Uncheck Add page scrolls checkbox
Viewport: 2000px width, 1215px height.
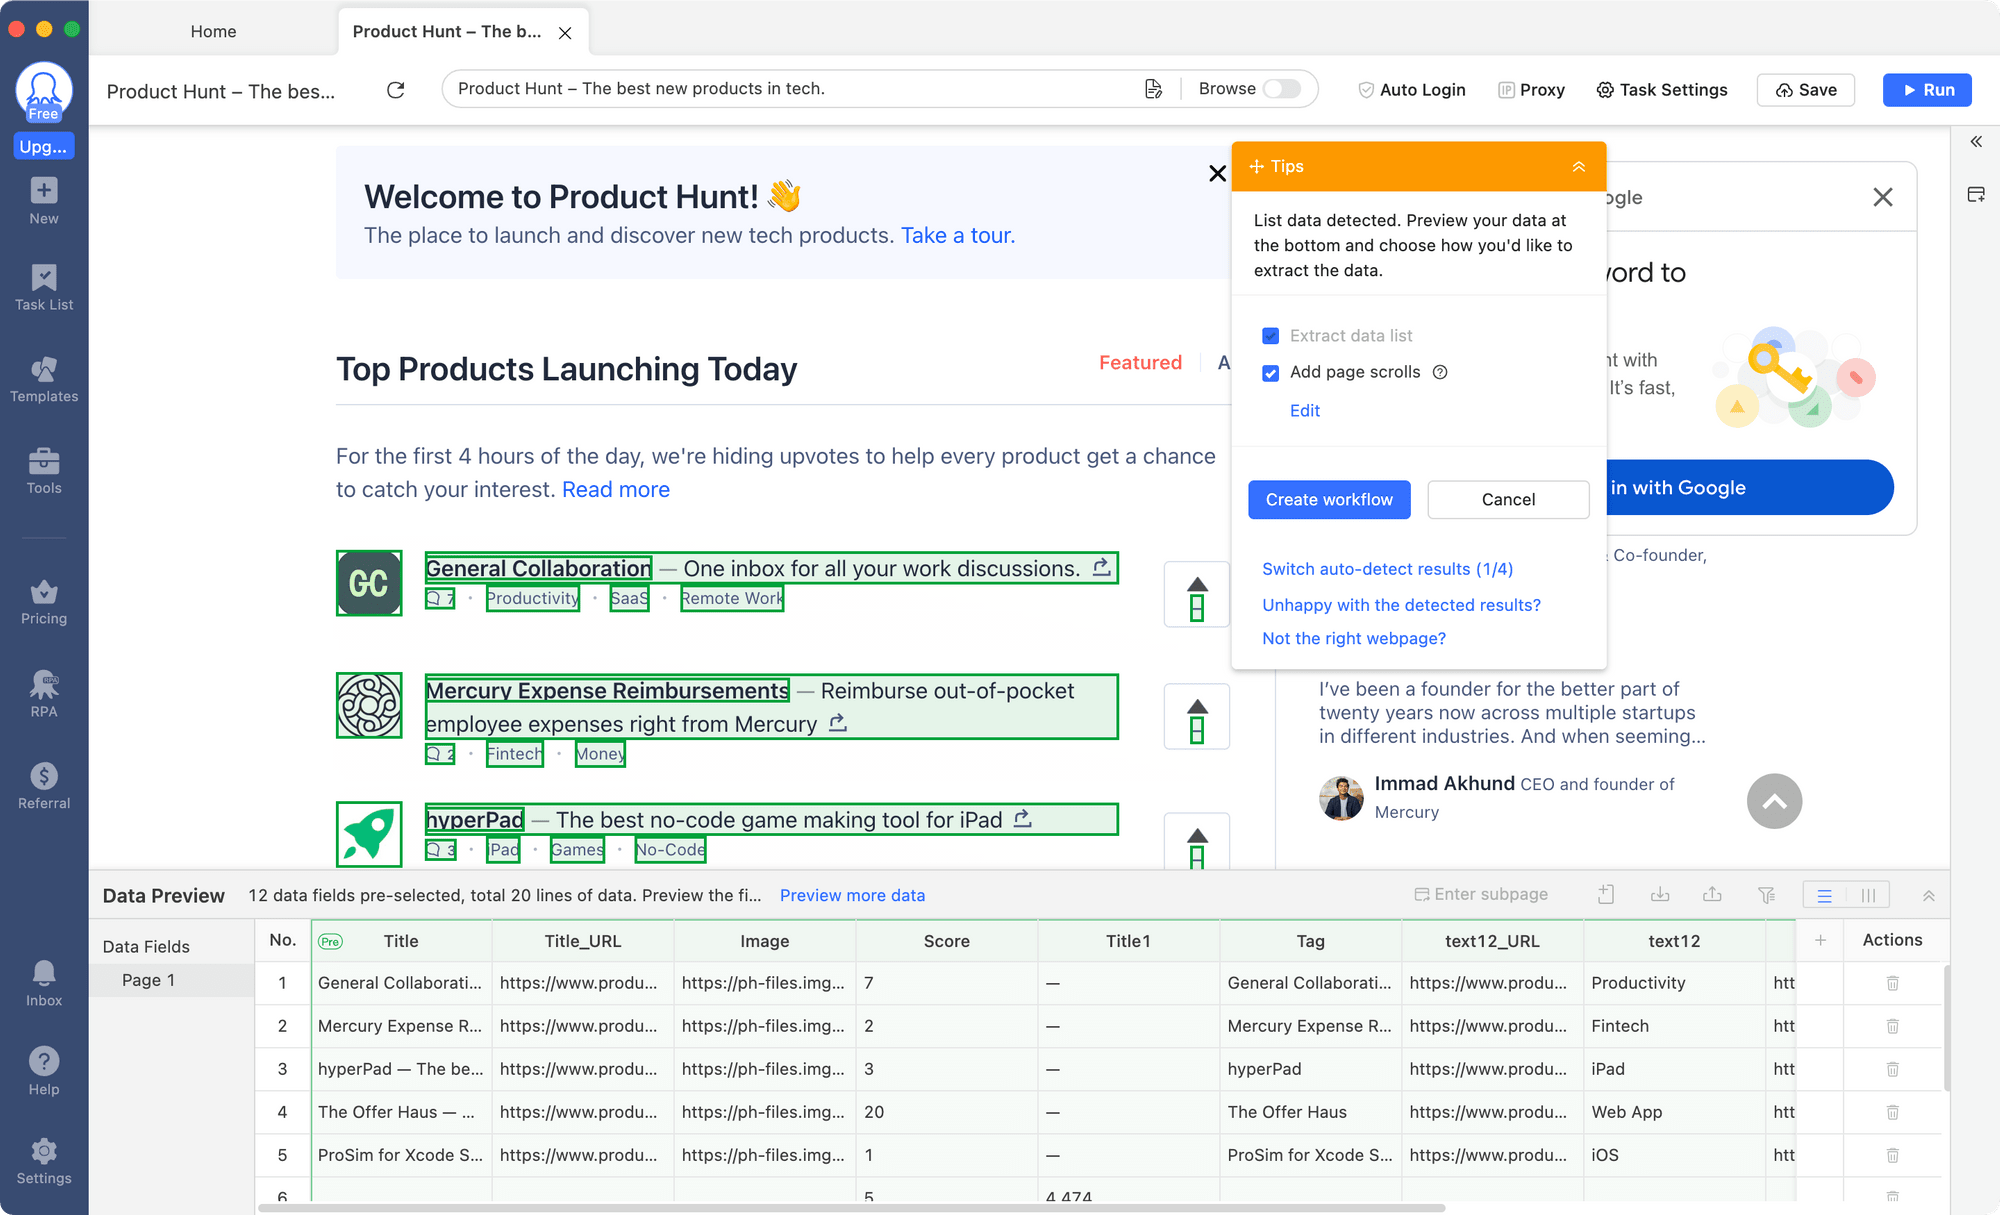point(1270,373)
